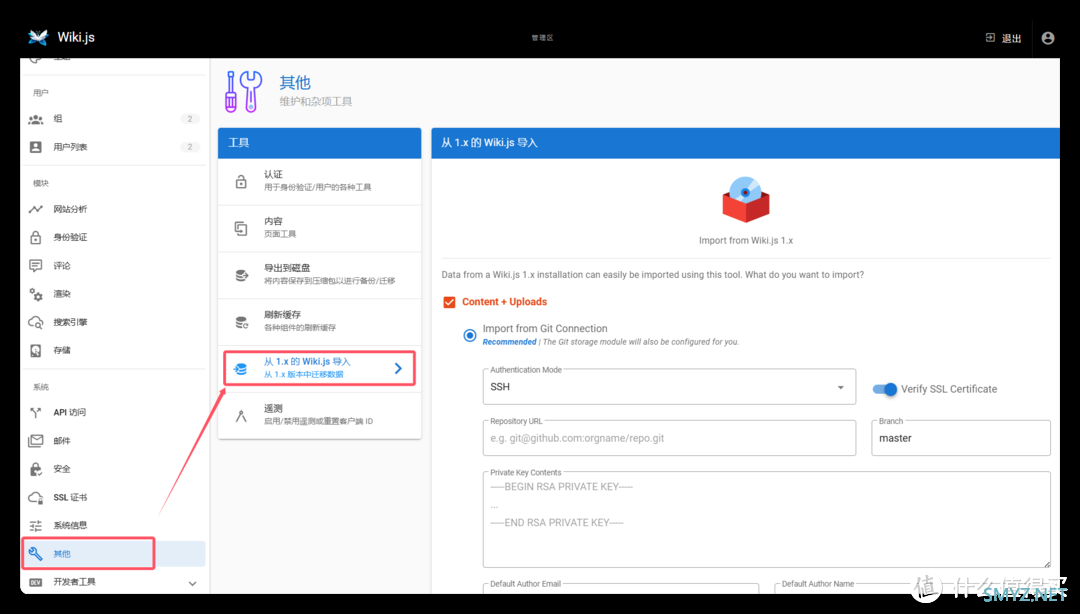This screenshot has width=1080, height=614.
Task: Open 刷新缓存 tool entry
Action: click(320, 322)
